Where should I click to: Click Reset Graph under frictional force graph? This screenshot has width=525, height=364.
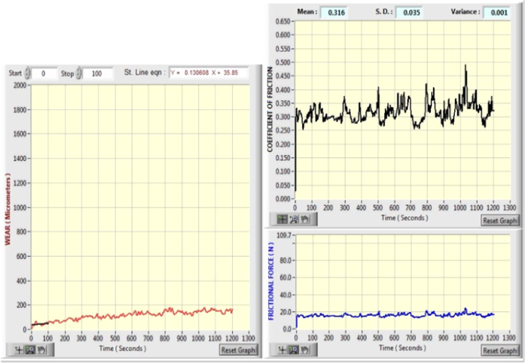(x=500, y=350)
